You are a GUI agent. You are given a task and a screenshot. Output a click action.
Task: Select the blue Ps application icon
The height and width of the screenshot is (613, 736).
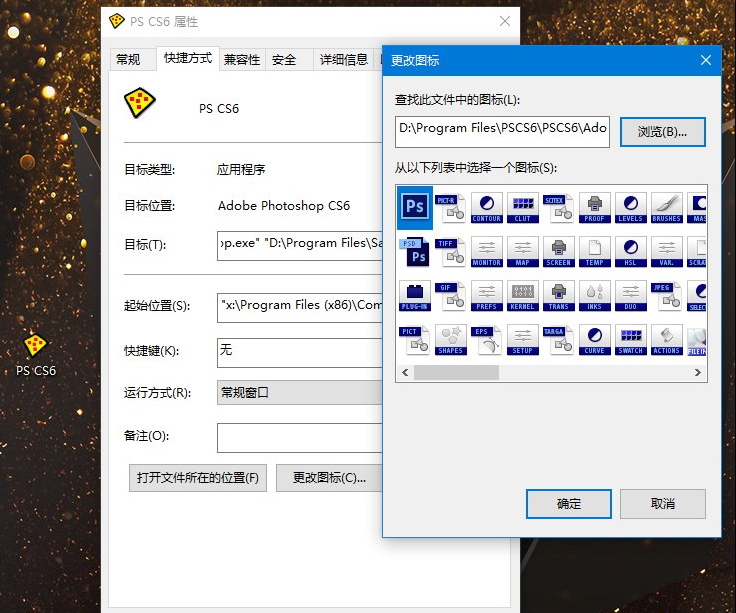415,207
